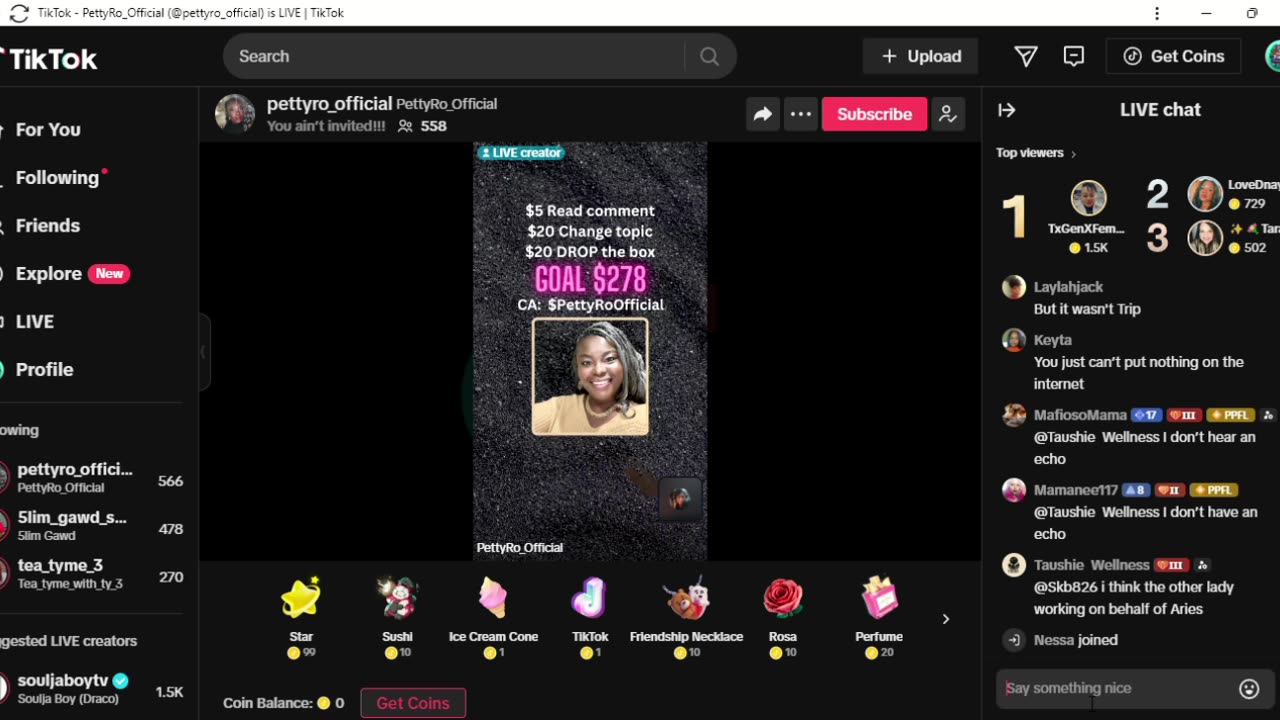Click the Keyta username in chat
1280x720 pixels.
1052,340
